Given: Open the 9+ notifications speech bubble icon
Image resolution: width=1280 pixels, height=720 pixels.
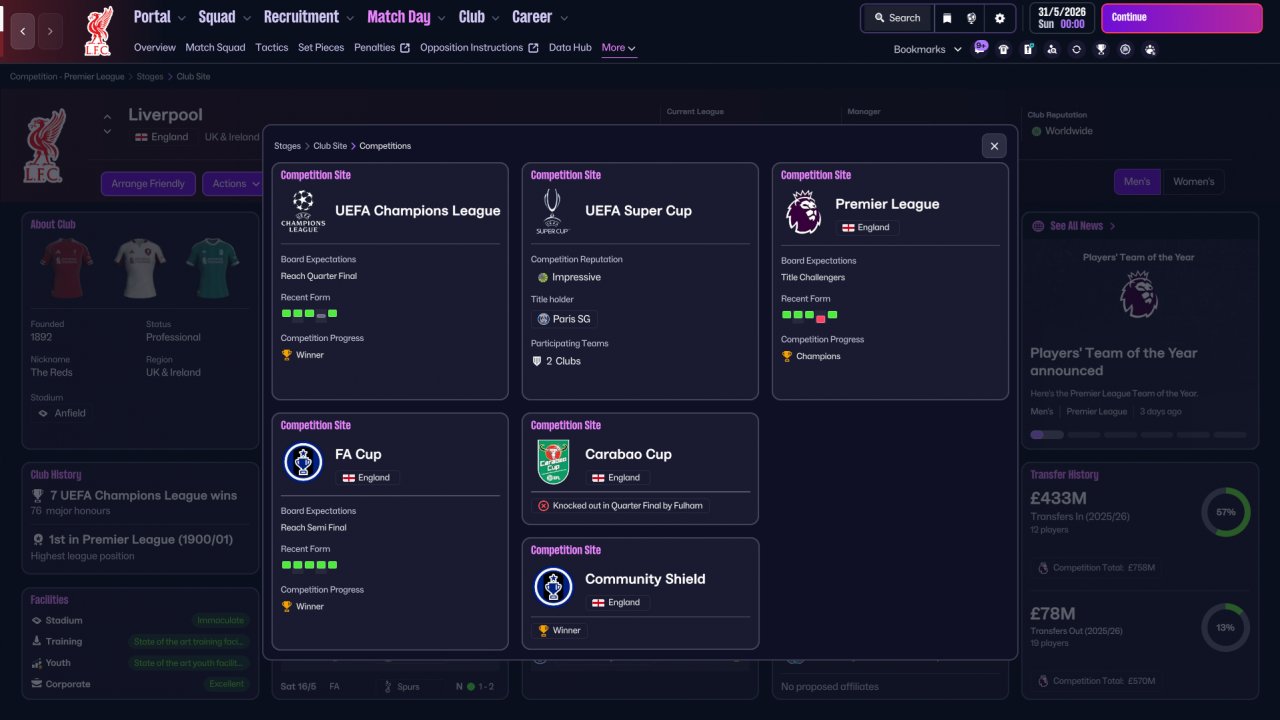Looking at the screenshot, I should (980, 47).
